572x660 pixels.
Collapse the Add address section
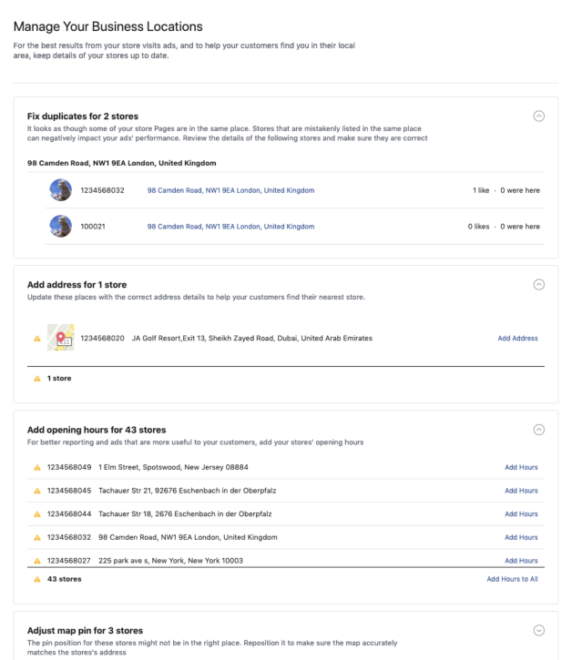point(539,285)
